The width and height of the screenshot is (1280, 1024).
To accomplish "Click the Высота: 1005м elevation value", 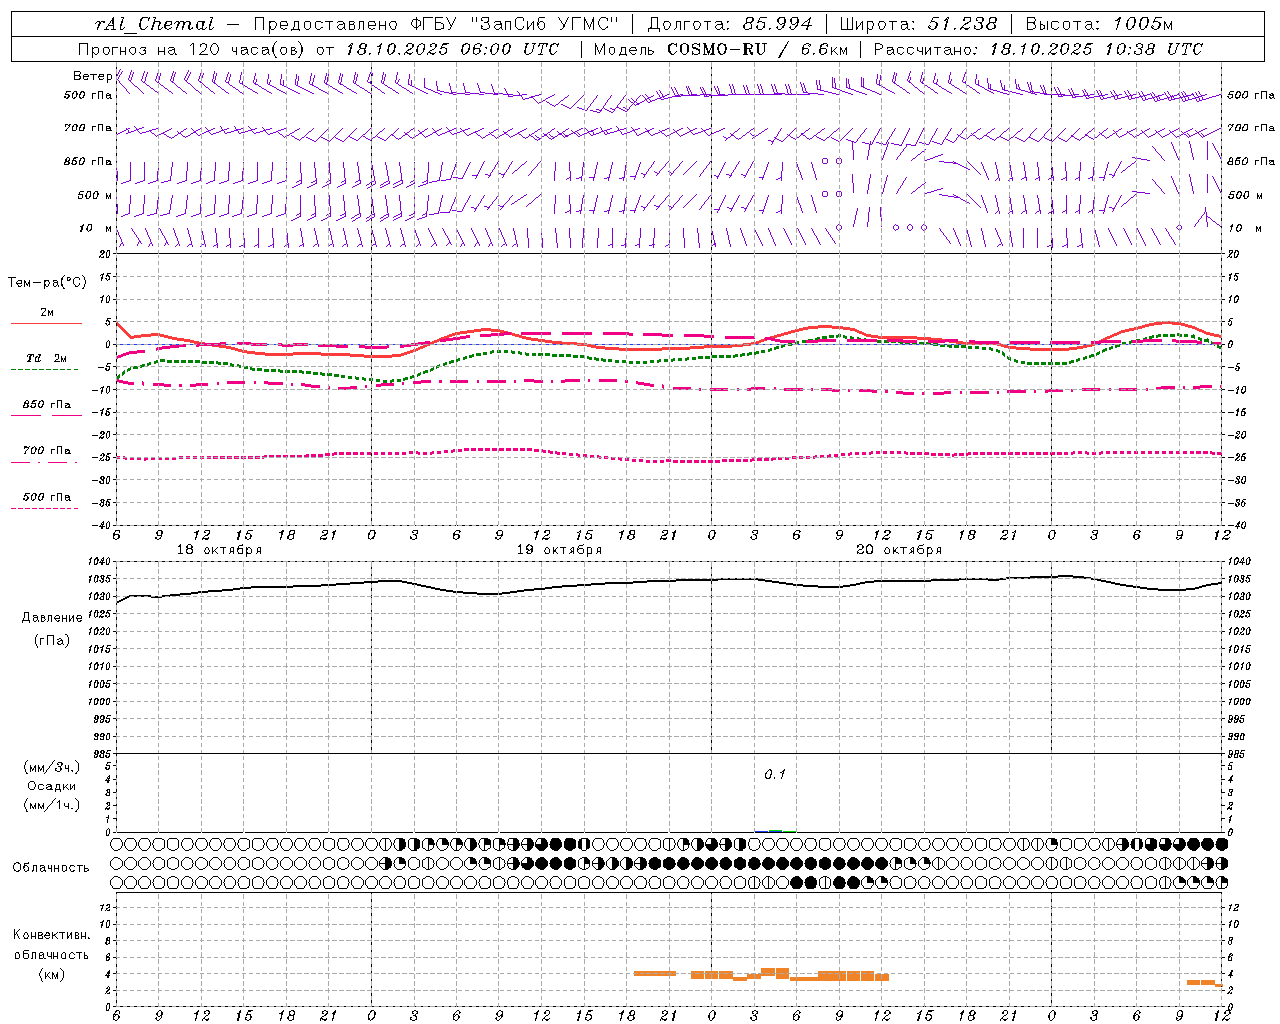I will [x=1099, y=24].
